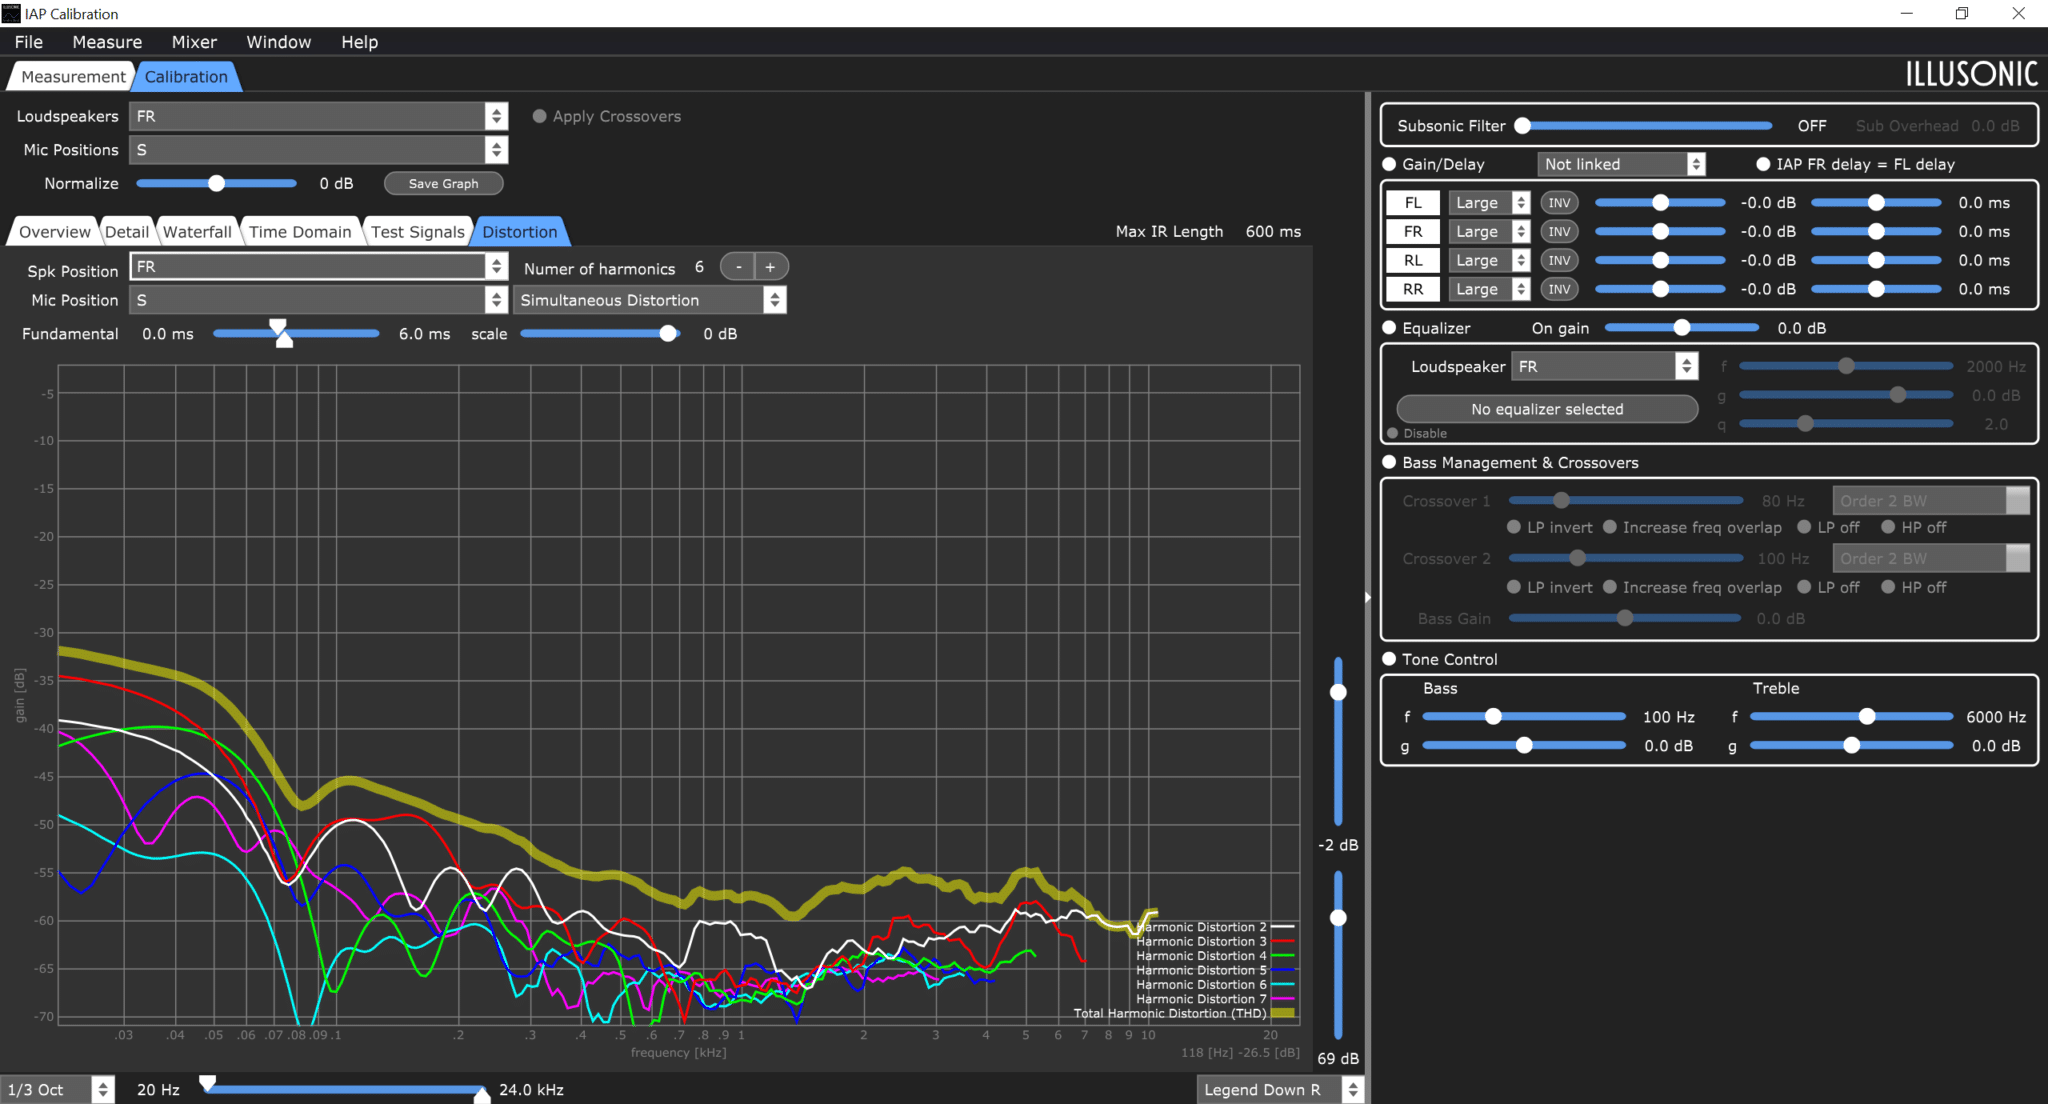Invert polarity of RL speaker
The image size is (2048, 1104).
(x=1559, y=261)
